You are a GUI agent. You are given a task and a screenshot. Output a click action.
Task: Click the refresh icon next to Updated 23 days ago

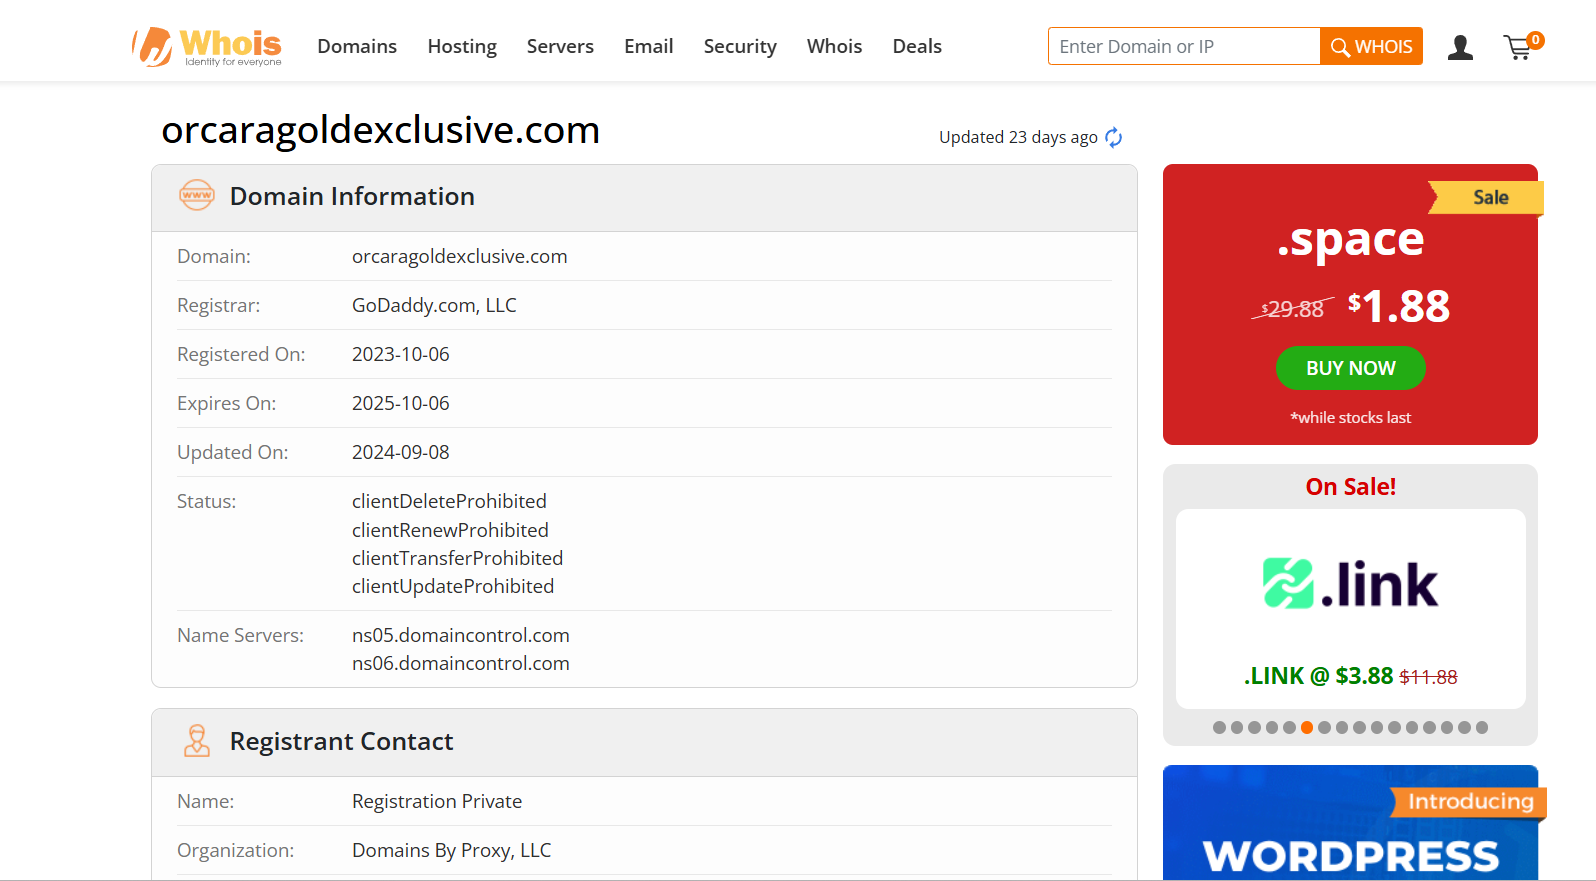1114,137
